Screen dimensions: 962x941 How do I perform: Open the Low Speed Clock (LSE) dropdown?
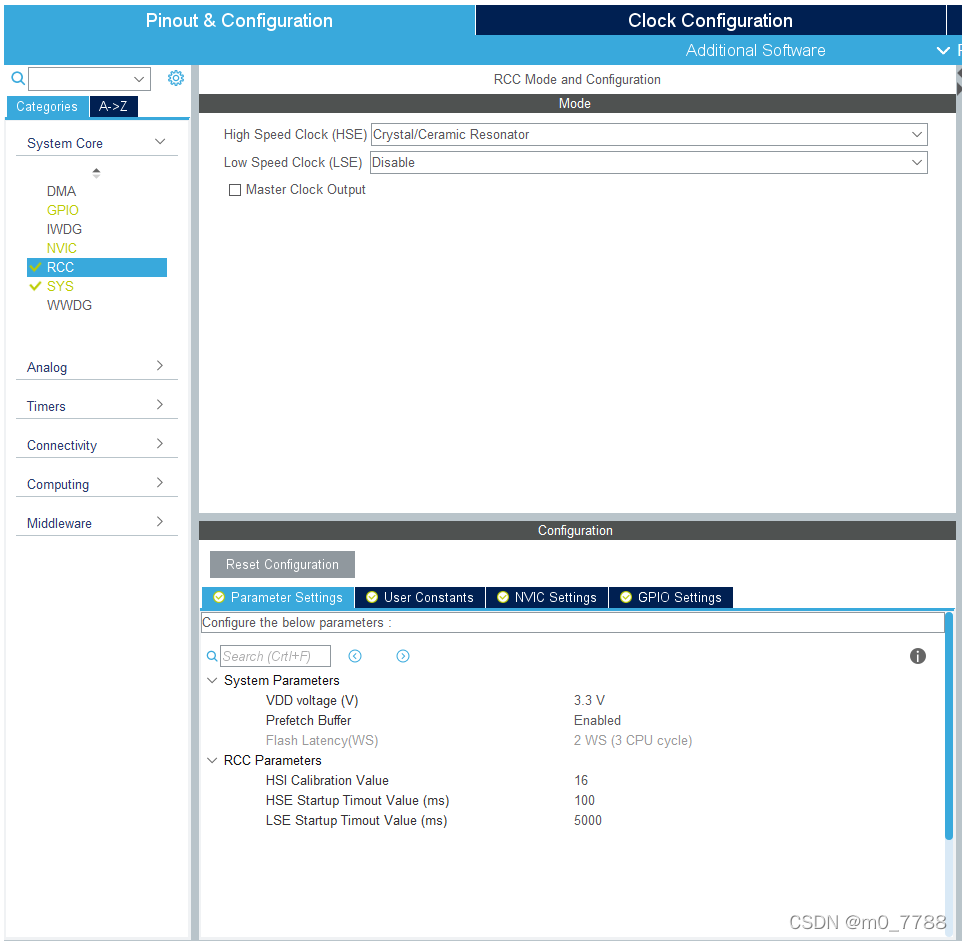point(648,163)
